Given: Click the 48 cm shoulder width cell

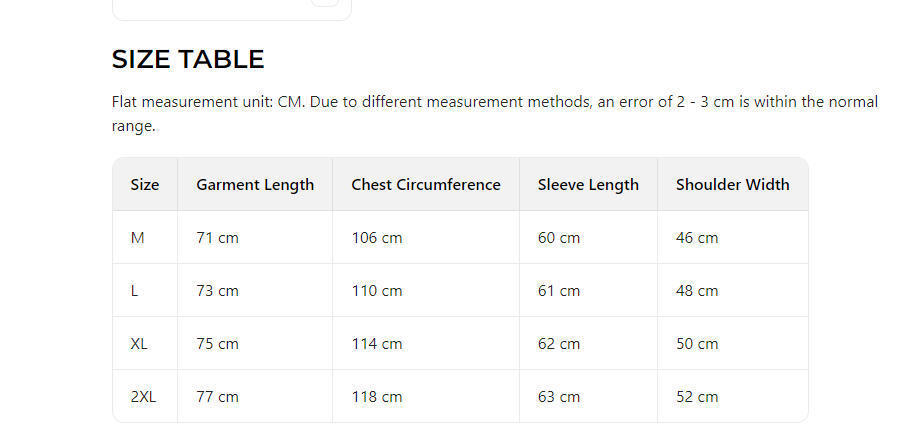Looking at the screenshot, I should (x=697, y=291).
